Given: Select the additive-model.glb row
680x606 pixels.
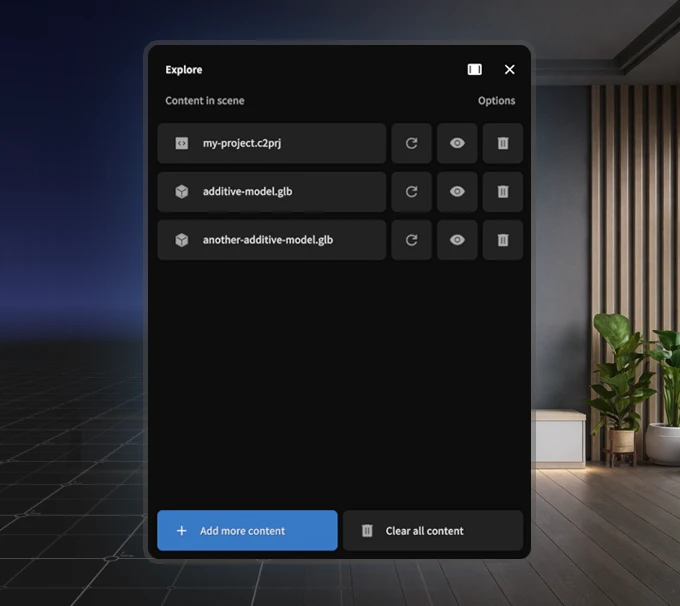Looking at the screenshot, I should (x=271, y=192).
